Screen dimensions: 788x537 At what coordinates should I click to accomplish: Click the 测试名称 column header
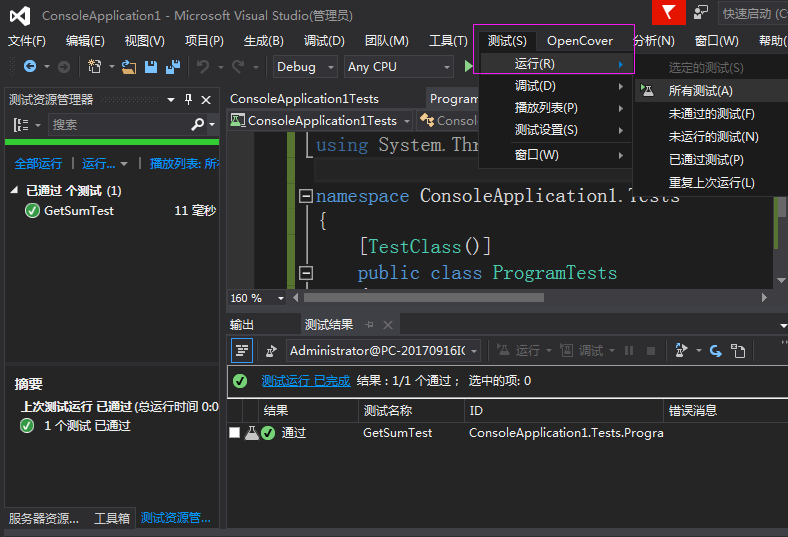[x=387, y=411]
